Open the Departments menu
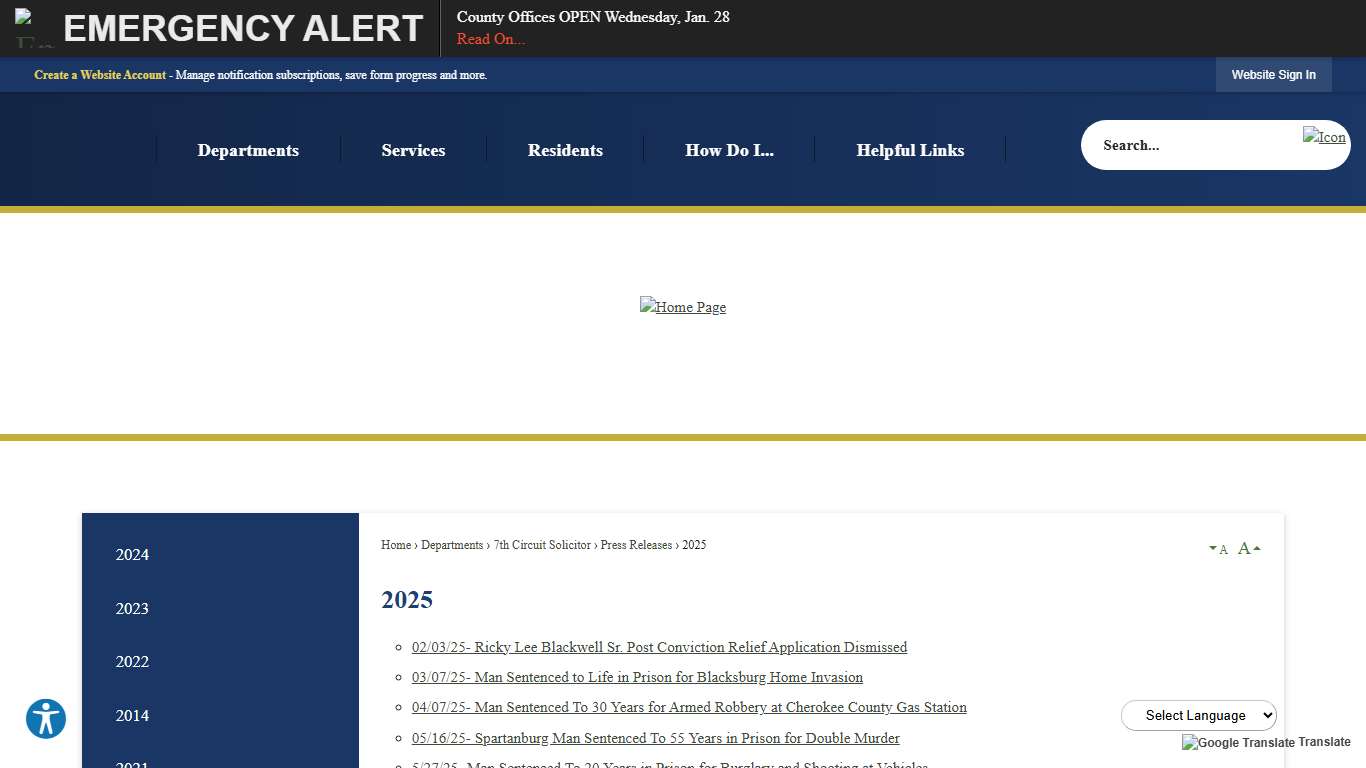This screenshot has height=768, width=1366. click(x=248, y=150)
